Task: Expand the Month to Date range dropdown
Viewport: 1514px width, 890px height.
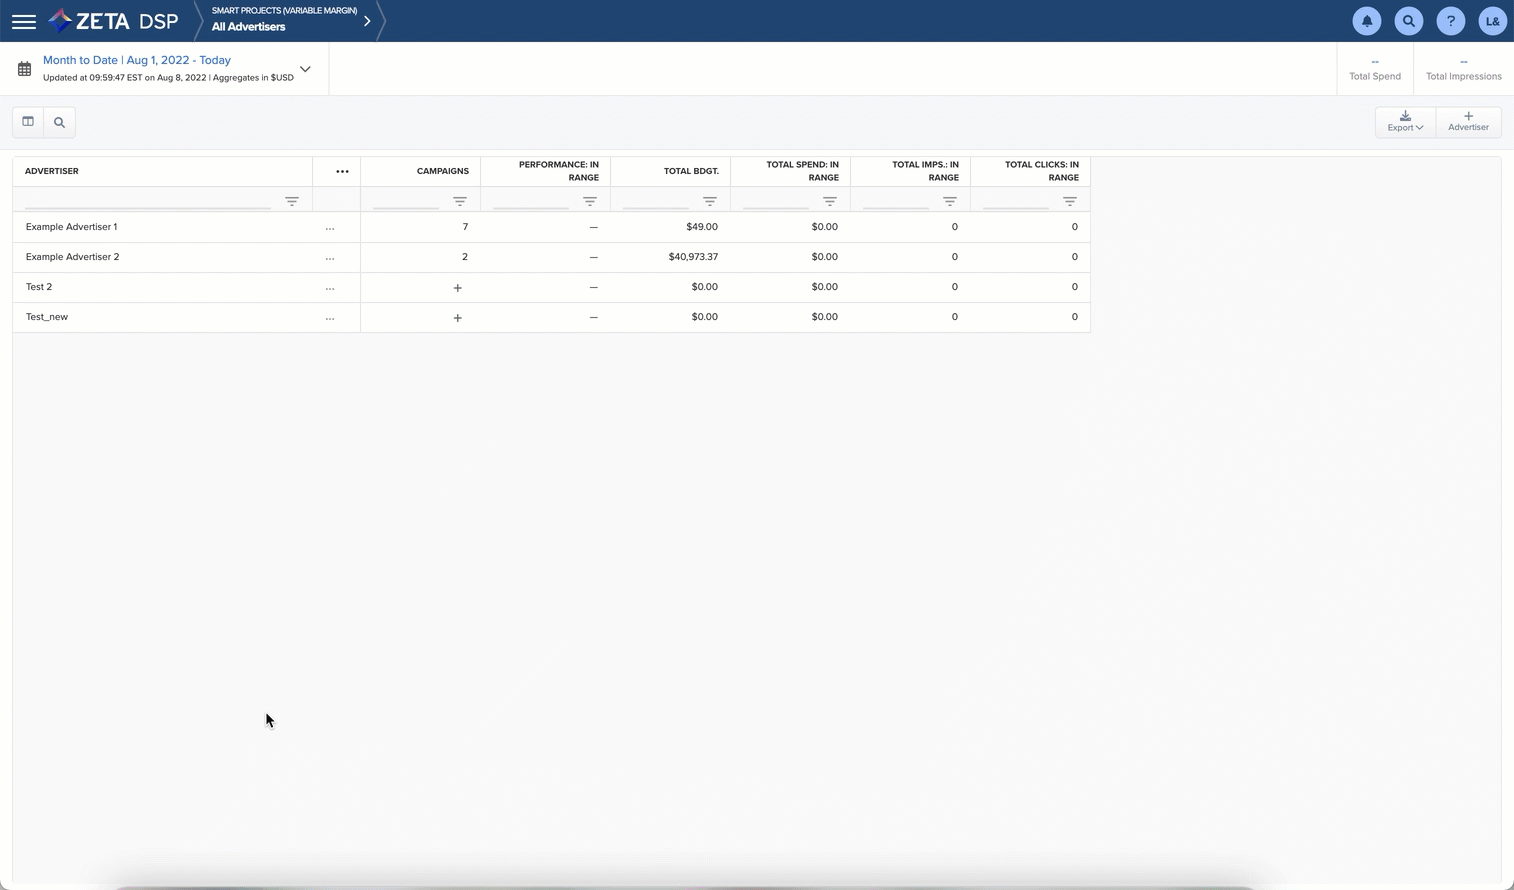Action: coord(305,69)
